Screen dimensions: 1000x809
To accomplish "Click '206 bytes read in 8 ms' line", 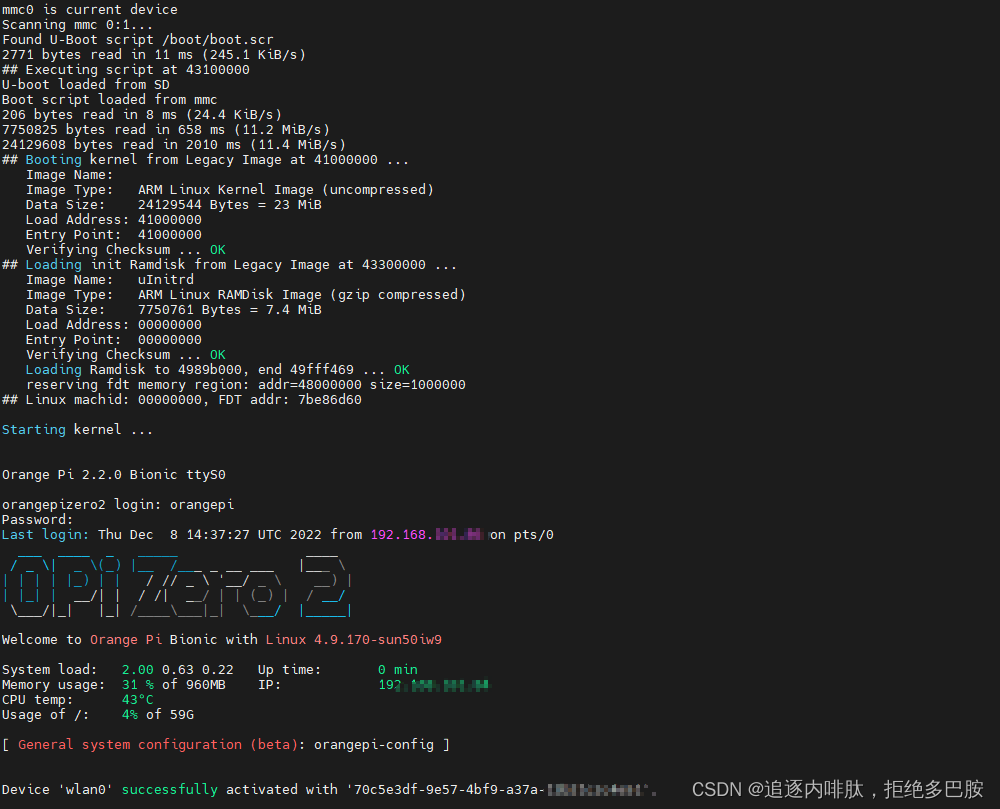I will click(142, 115).
